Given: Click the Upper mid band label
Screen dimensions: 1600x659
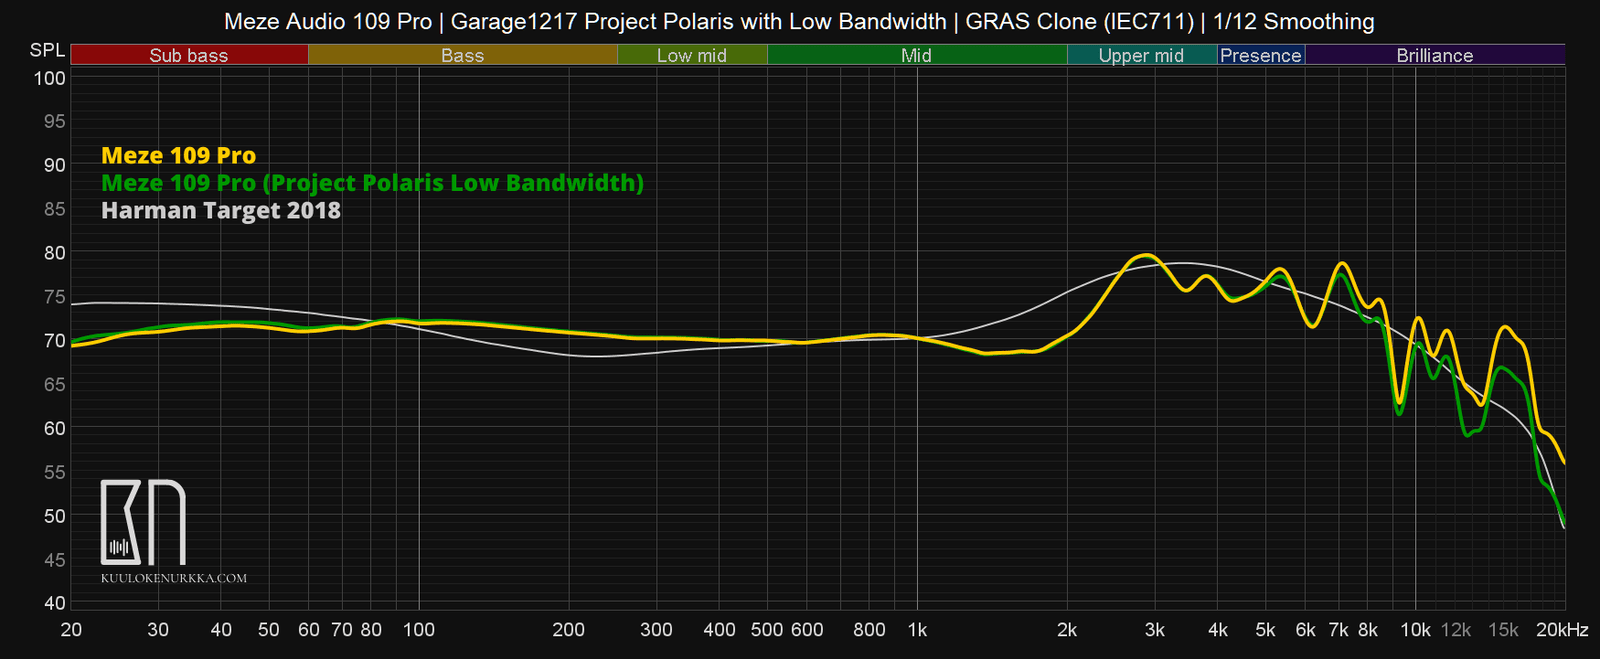Looking at the screenshot, I should [x=1141, y=56].
